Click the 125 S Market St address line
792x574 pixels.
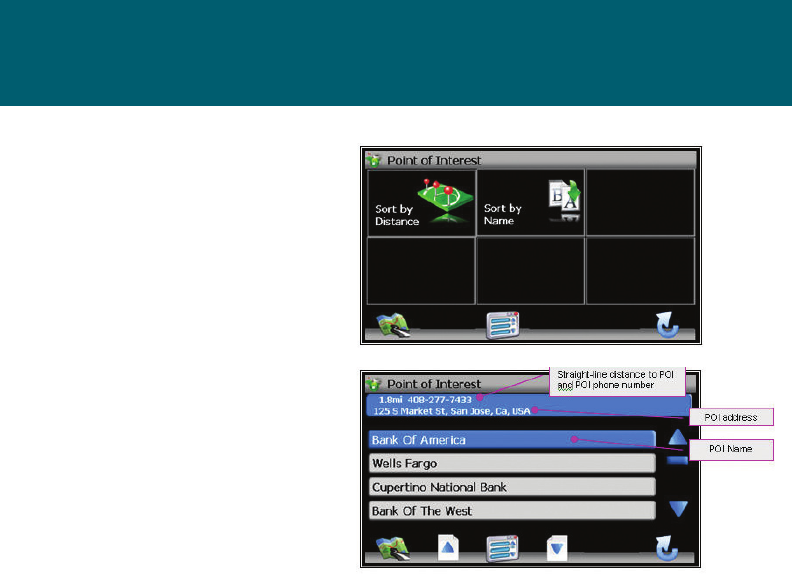452,411
